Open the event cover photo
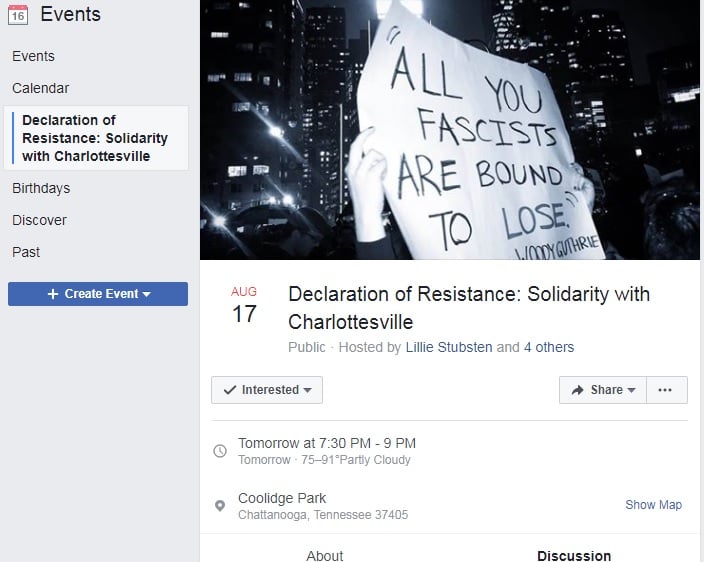 click(x=450, y=130)
